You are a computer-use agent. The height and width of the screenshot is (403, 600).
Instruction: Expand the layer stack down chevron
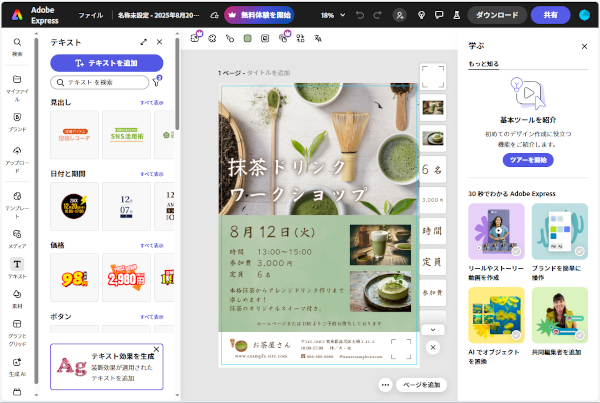(432, 327)
